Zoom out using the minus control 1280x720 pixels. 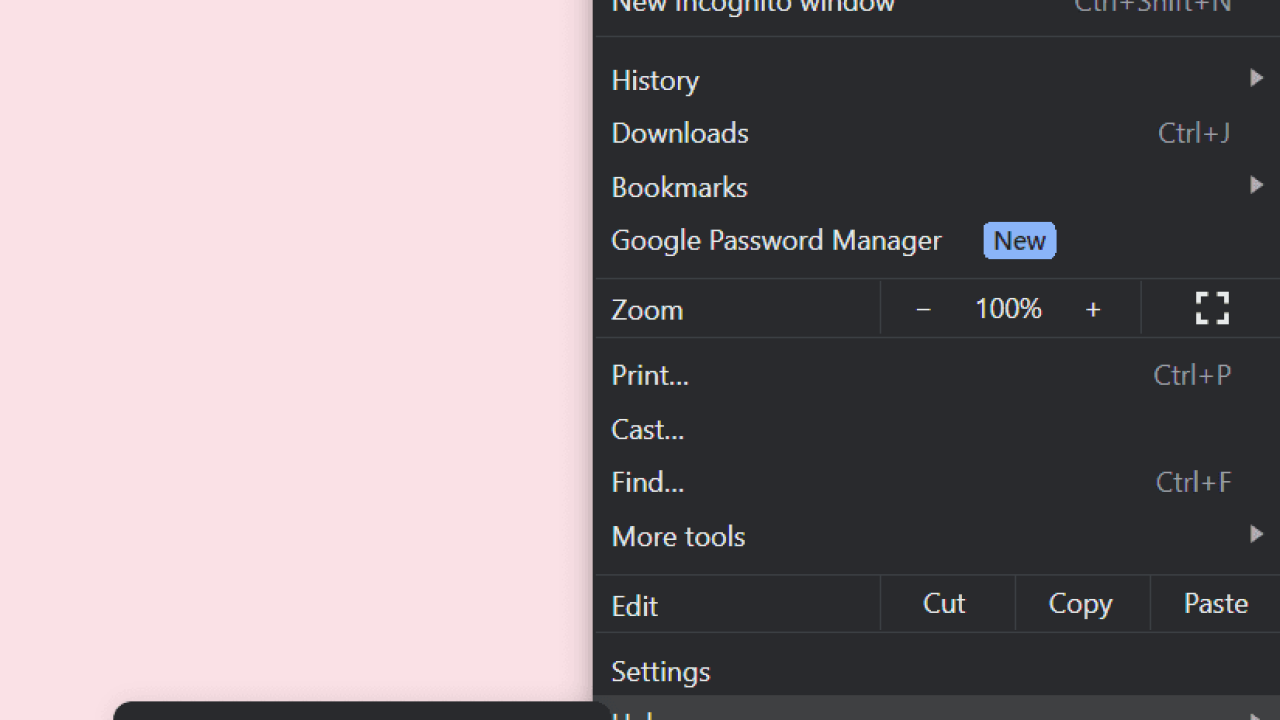(x=923, y=308)
